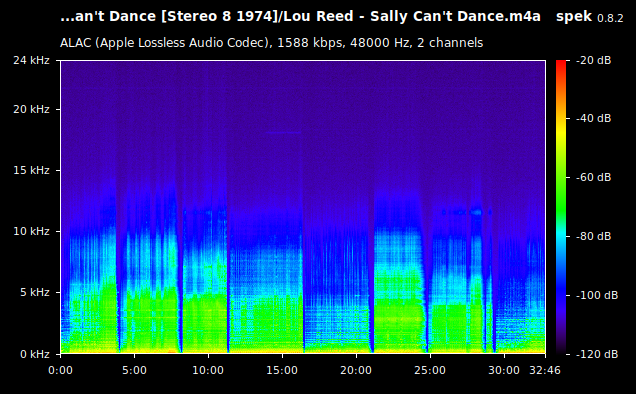The height and width of the screenshot is (394, 636).
Task: Click the "5 kHz" frequency axis label
Action: (x=35, y=292)
